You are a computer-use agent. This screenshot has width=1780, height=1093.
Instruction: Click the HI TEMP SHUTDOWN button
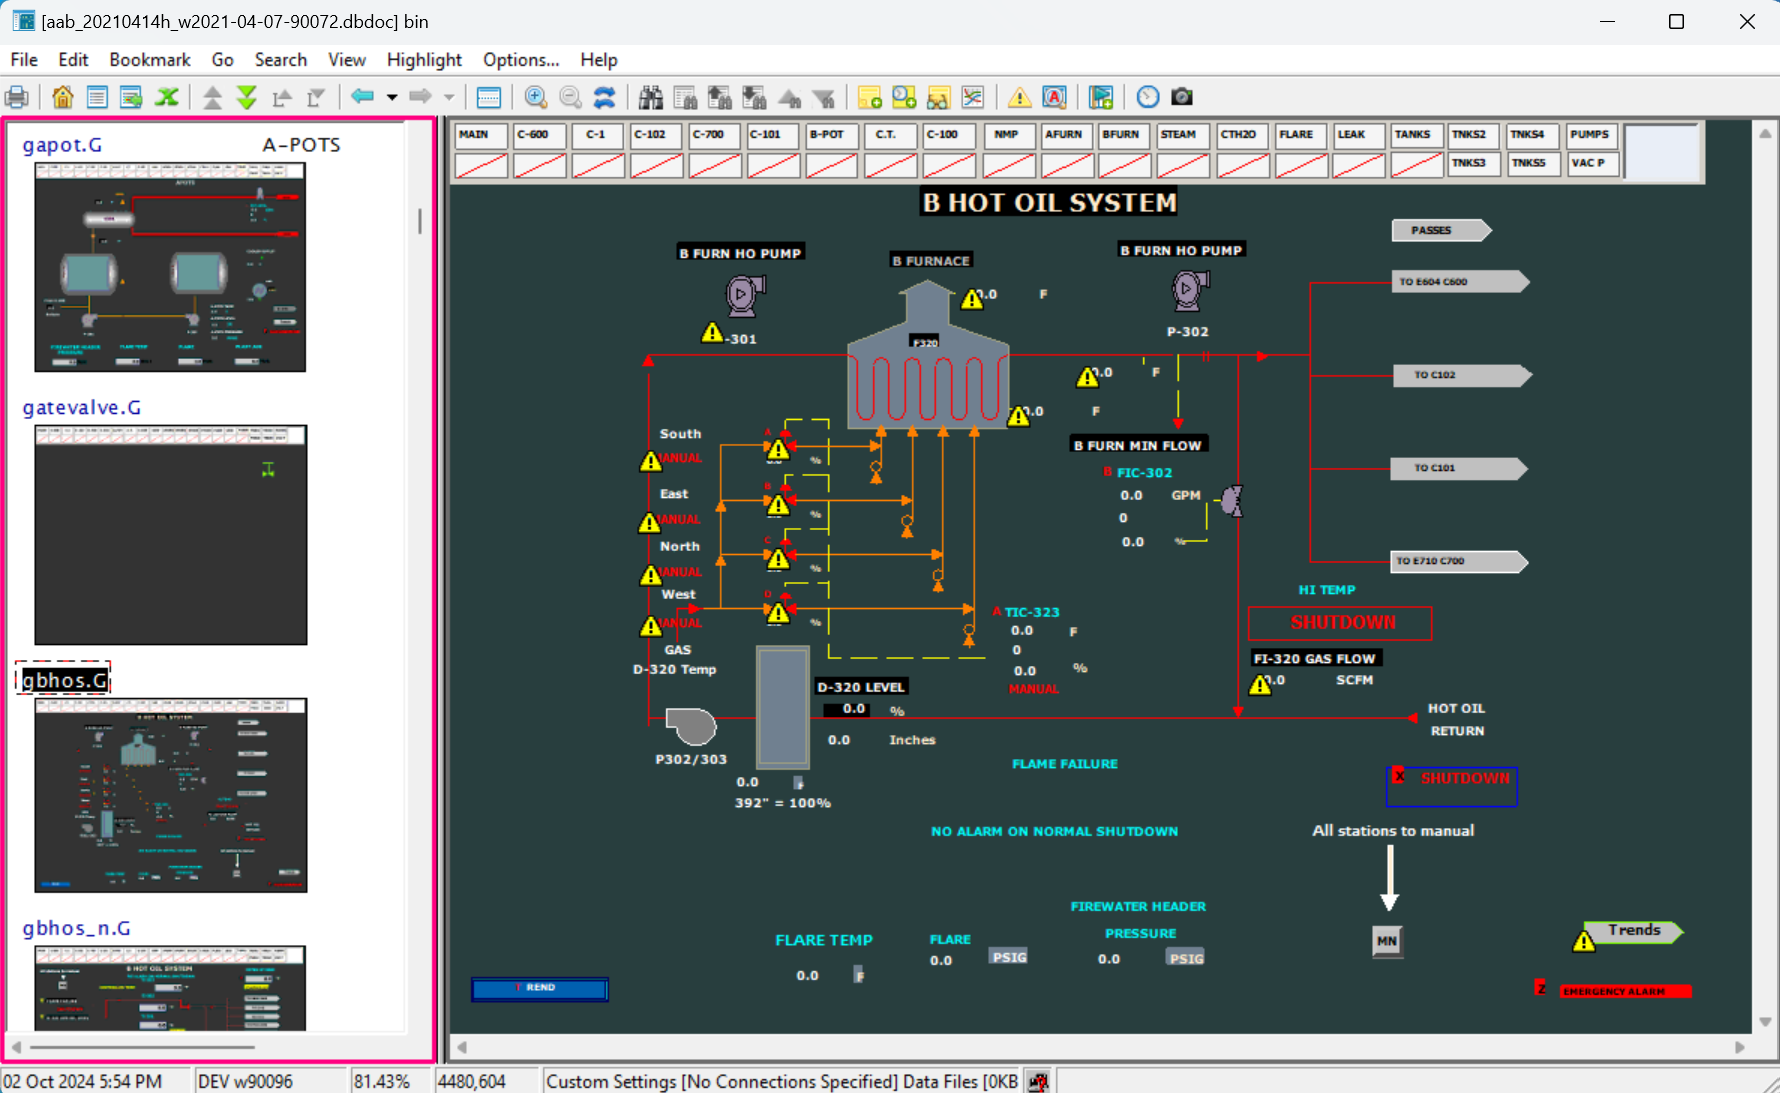pos(1340,623)
